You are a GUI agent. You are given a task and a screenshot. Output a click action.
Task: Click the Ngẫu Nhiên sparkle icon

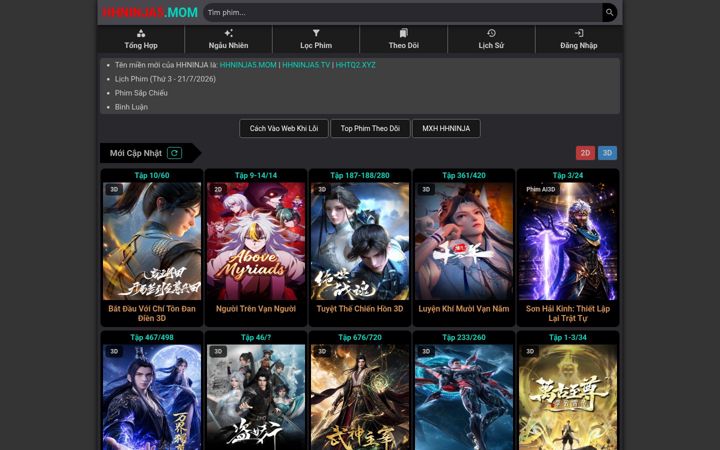(x=228, y=33)
